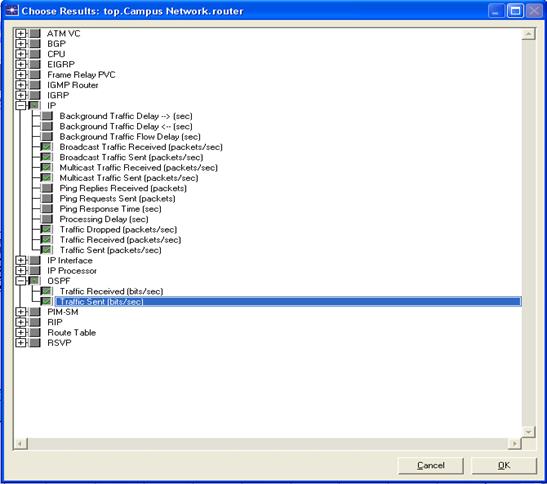This screenshot has height=484, width=547.
Task: Collapse the IP tree node
Action: tap(21, 105)
